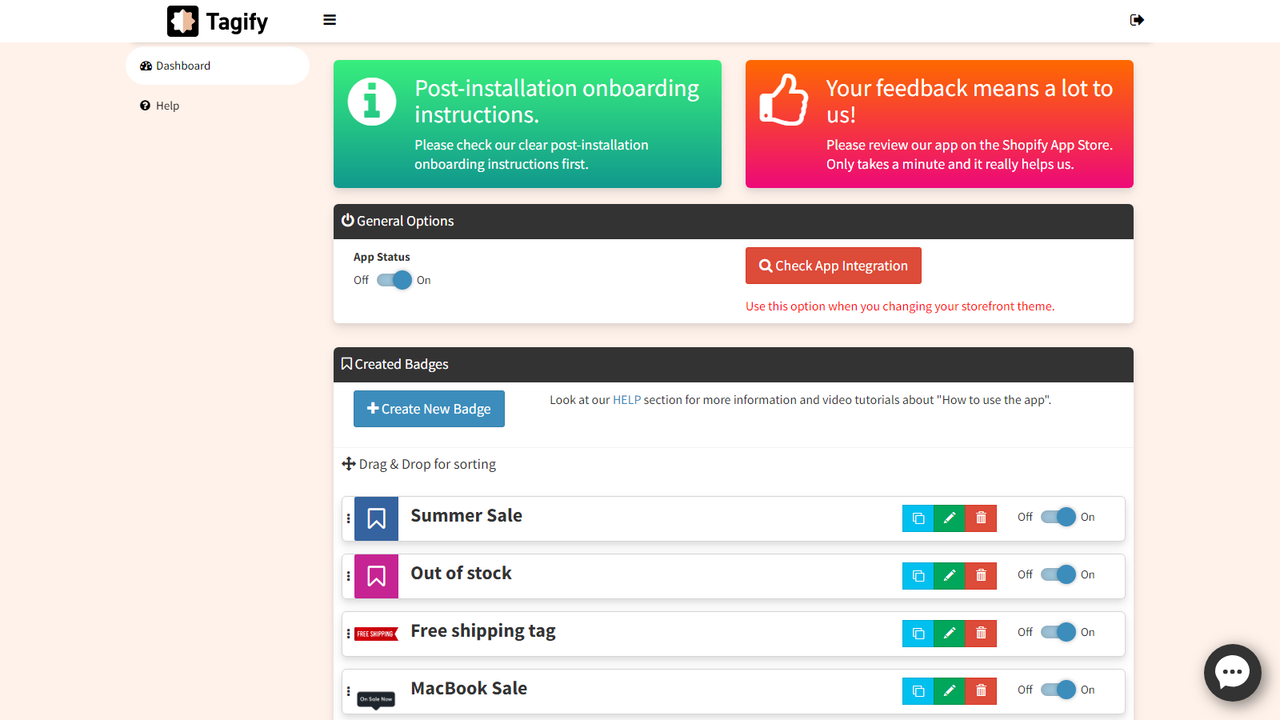Delete the Summer Sale badge
Screen dimensions: 1280x720
pyautogui.click(x=981, y=518)
